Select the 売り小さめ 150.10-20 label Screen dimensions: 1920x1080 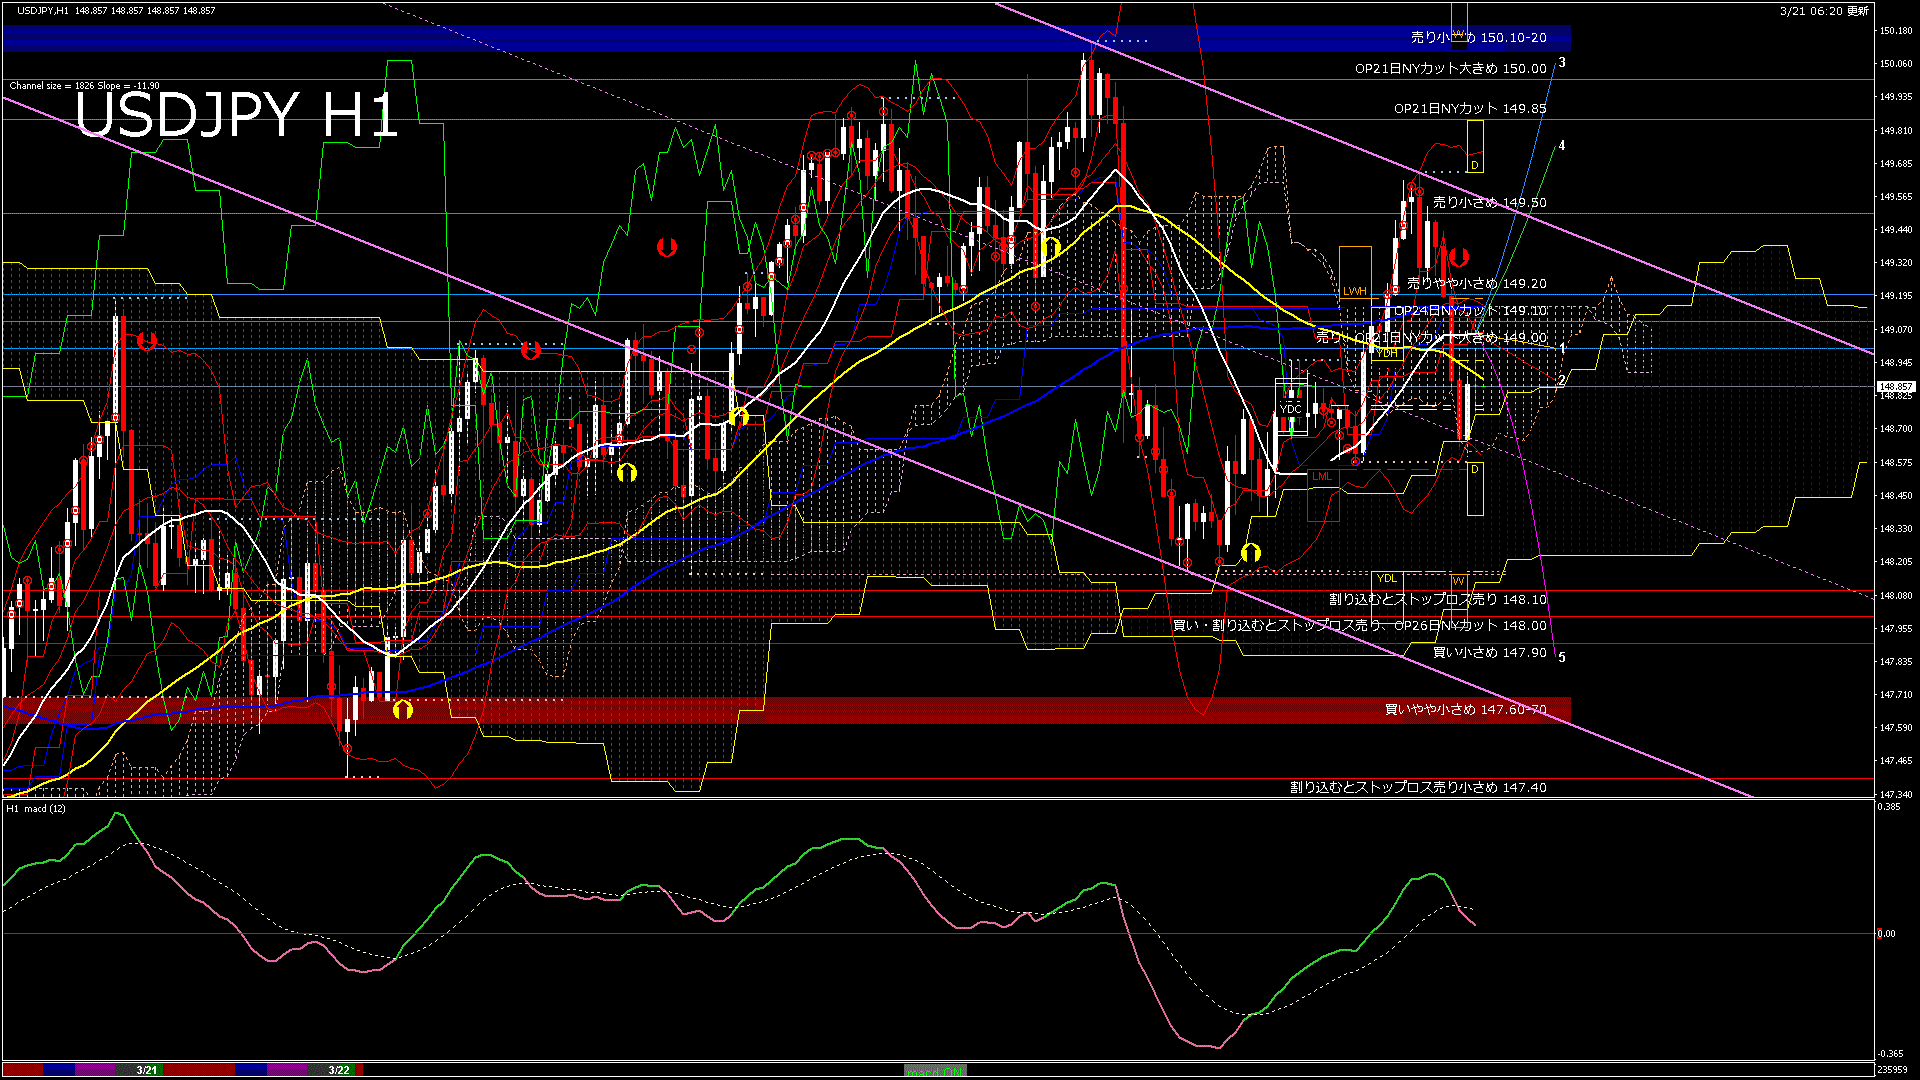1479,38
